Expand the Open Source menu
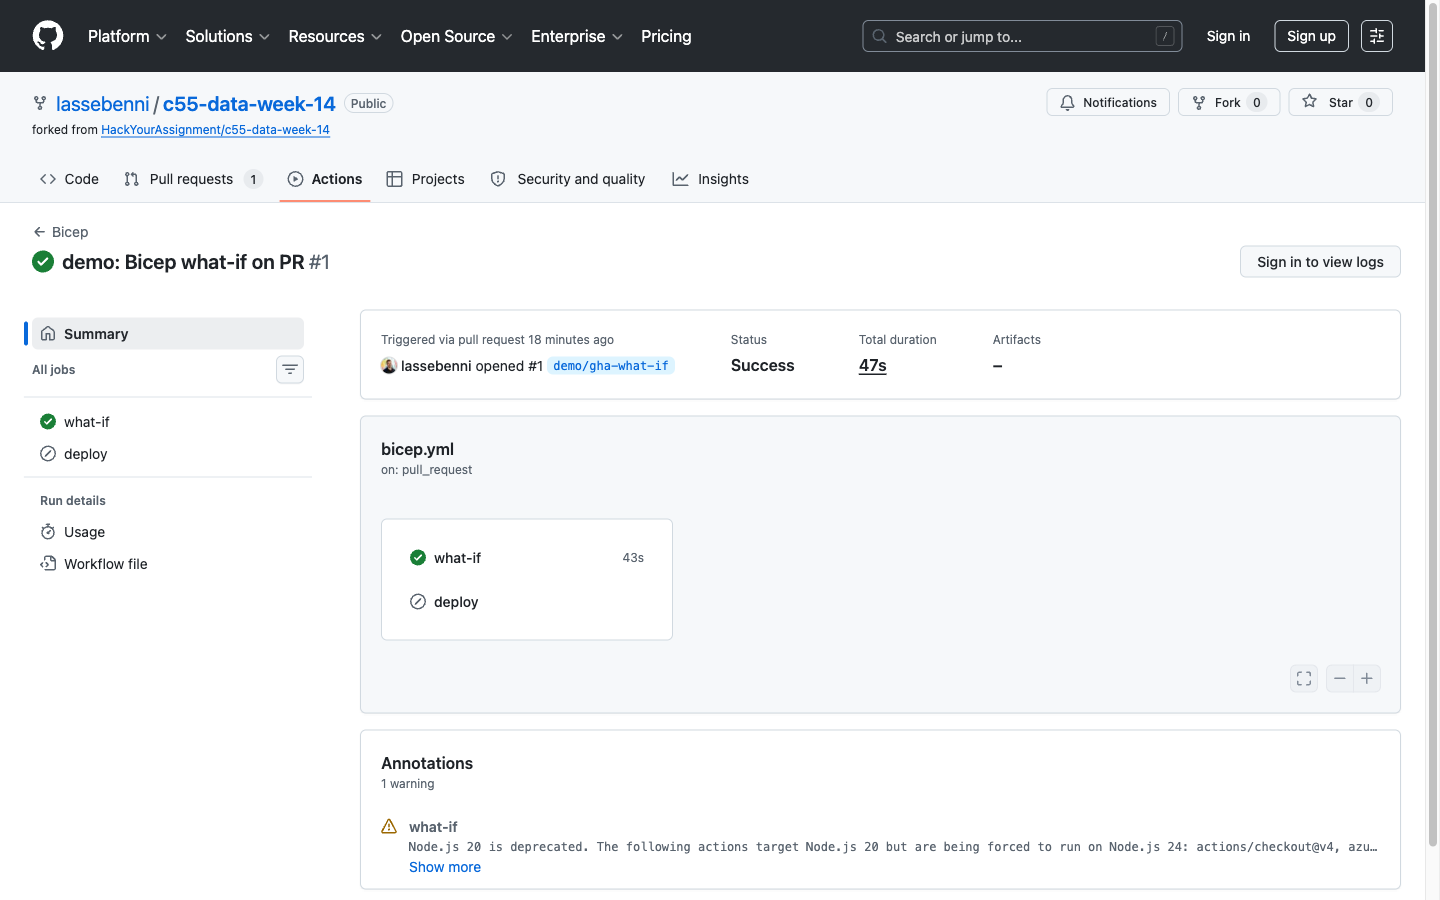The width and height of the screenshot is (1440, 900). (456, 36)
